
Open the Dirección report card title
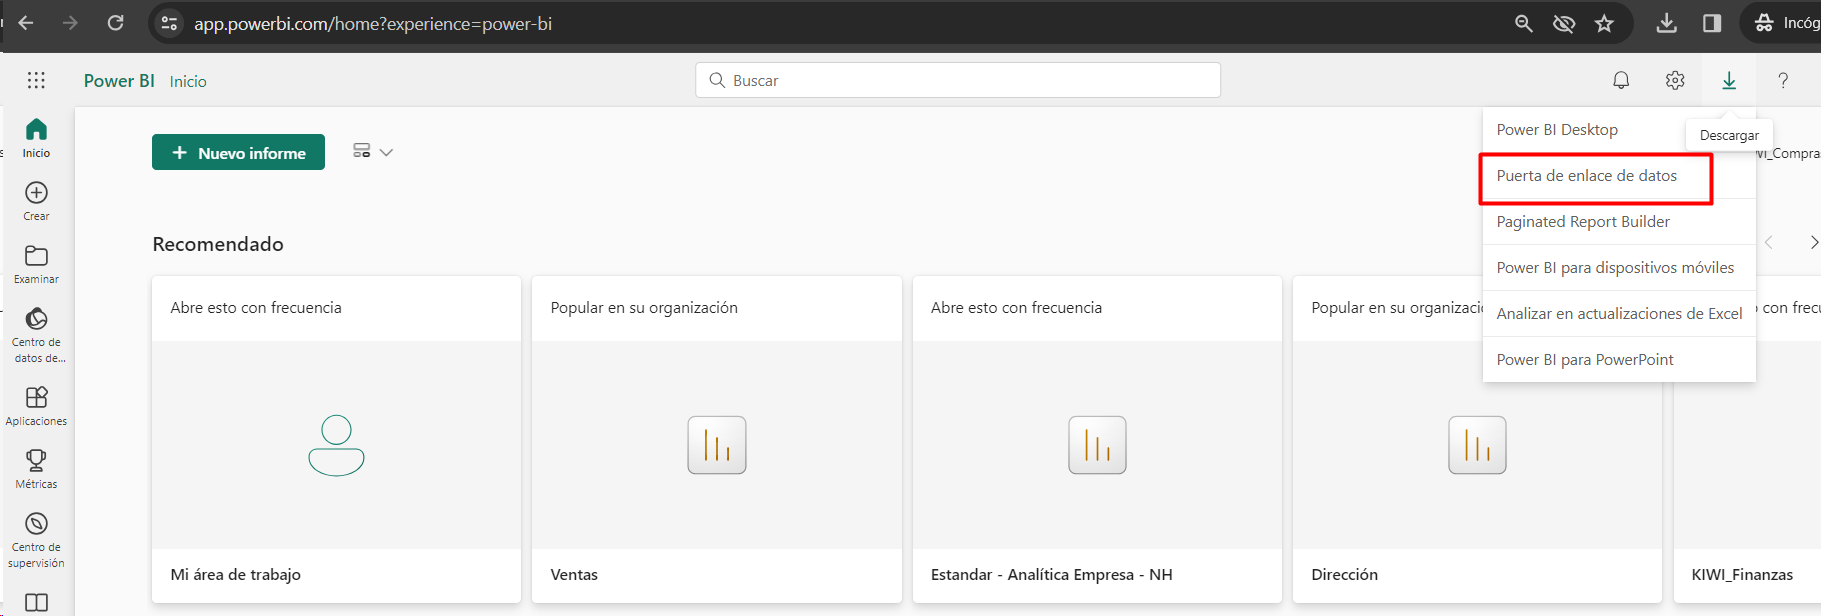(x=1344, y=574)
